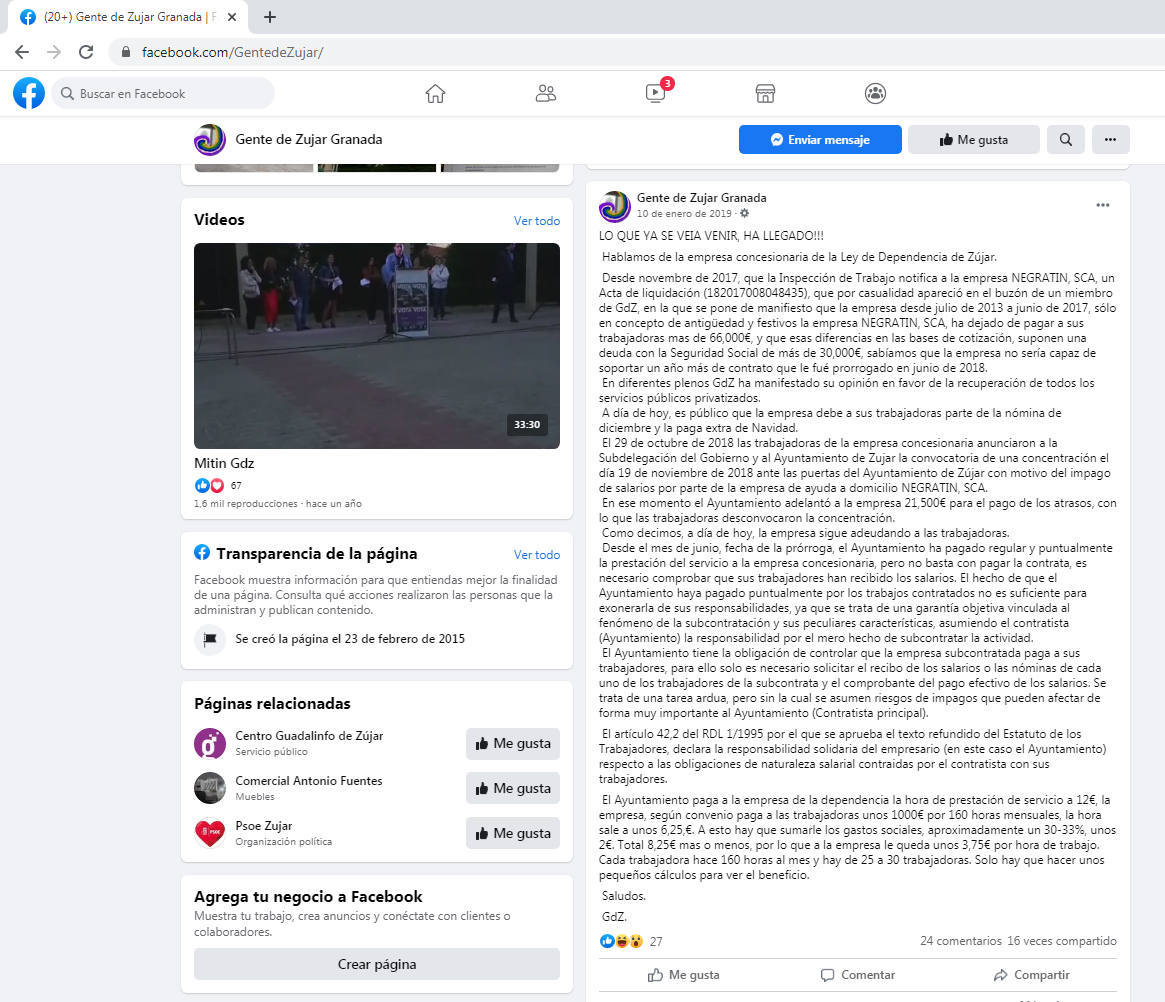This screenshot has height=1002, width=1165.
Task: Open the Marketplace icon
Action: point(765,94)
